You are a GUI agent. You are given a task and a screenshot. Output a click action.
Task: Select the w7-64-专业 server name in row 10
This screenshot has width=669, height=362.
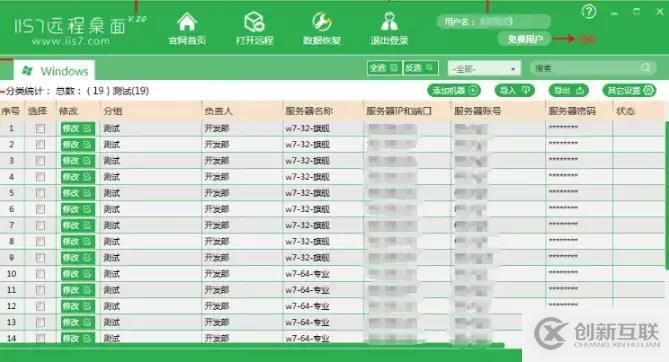pos(307,274)
